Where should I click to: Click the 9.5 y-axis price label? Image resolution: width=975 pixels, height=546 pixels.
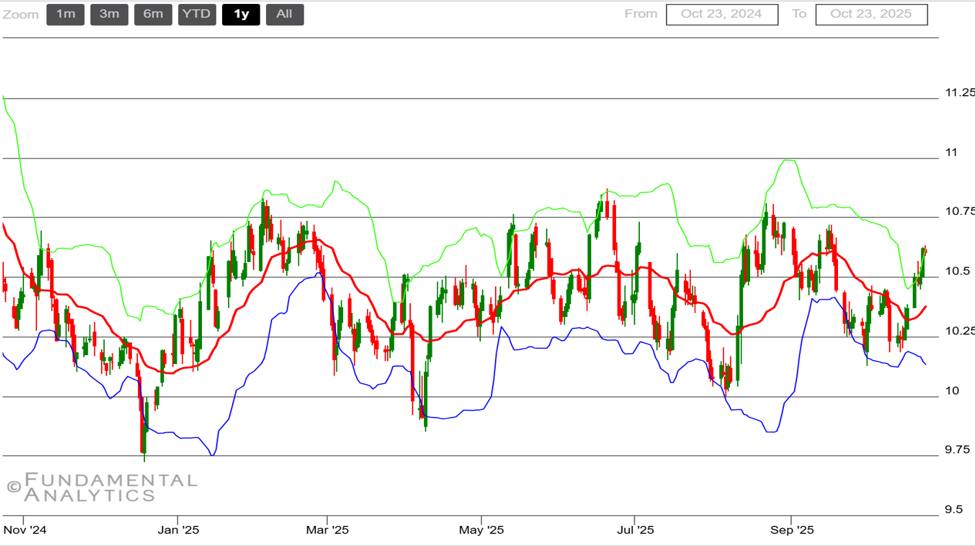point(953,509)
